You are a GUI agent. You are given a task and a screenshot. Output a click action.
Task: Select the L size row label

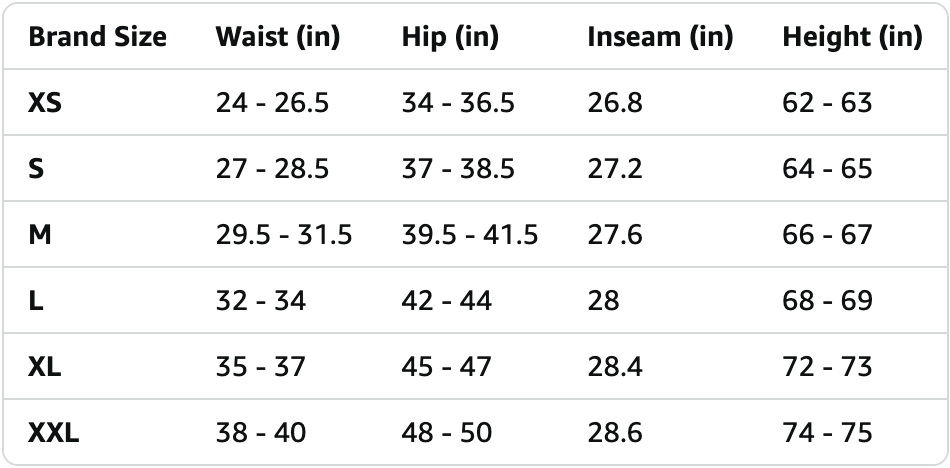point(36,301)
